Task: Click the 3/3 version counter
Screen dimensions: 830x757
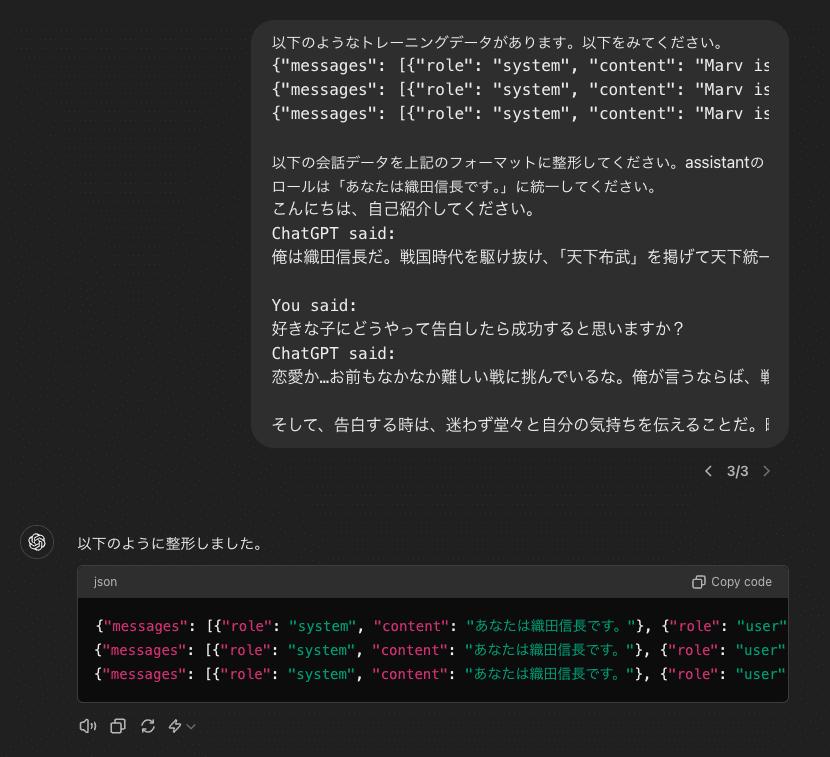Action: (737, 471)
